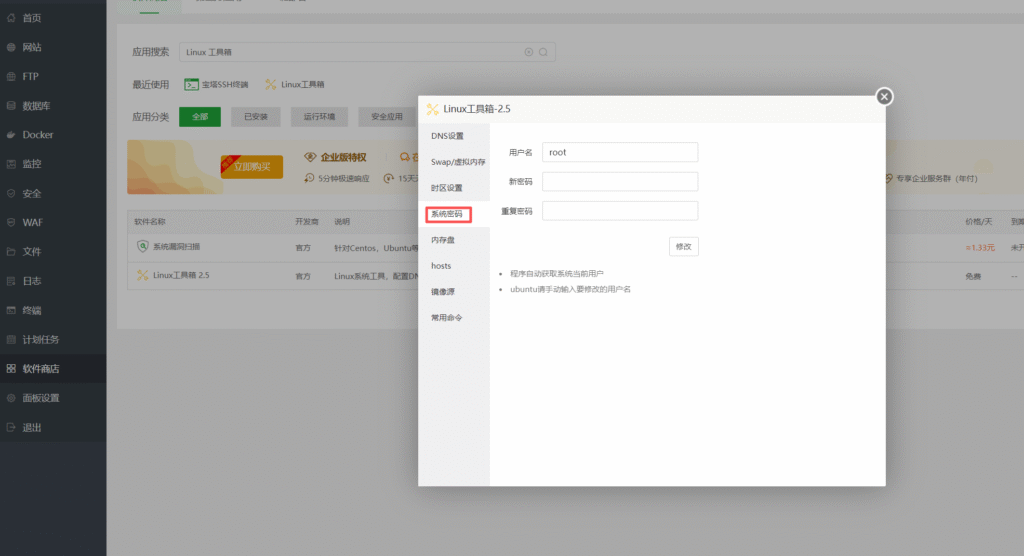Select the Swap/虚拟内存 tab
This screenshot has width=1024, height=556.
pos(458,162)
